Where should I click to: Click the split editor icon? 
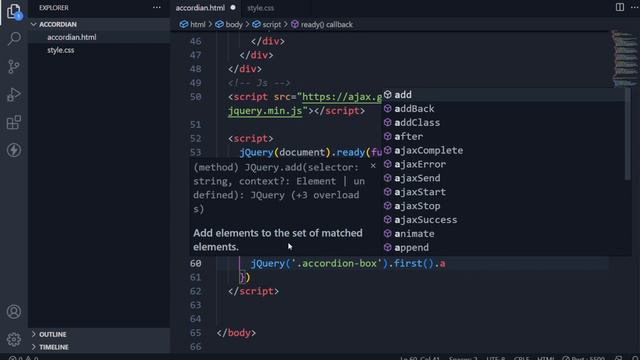point(620,7)
